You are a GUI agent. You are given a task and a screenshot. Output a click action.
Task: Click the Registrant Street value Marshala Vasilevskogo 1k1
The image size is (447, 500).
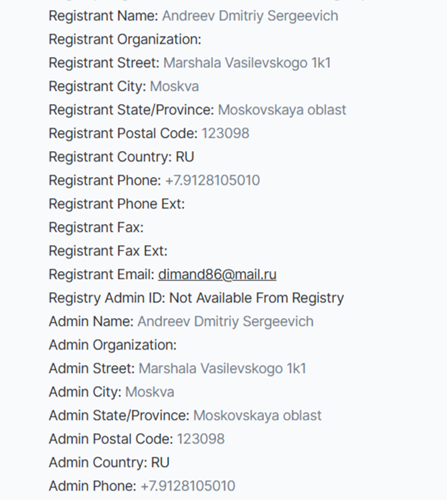tap(247, 63)
